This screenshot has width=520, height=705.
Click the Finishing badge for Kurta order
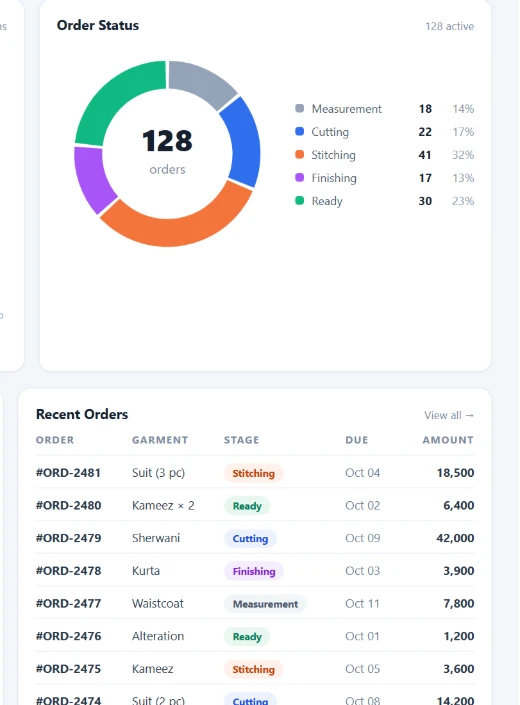tap(253, 571)
